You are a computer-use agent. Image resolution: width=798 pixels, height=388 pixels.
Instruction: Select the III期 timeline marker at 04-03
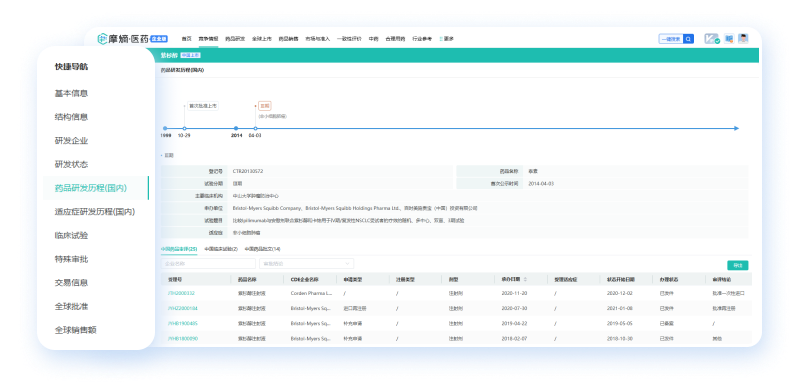[264, 106]
